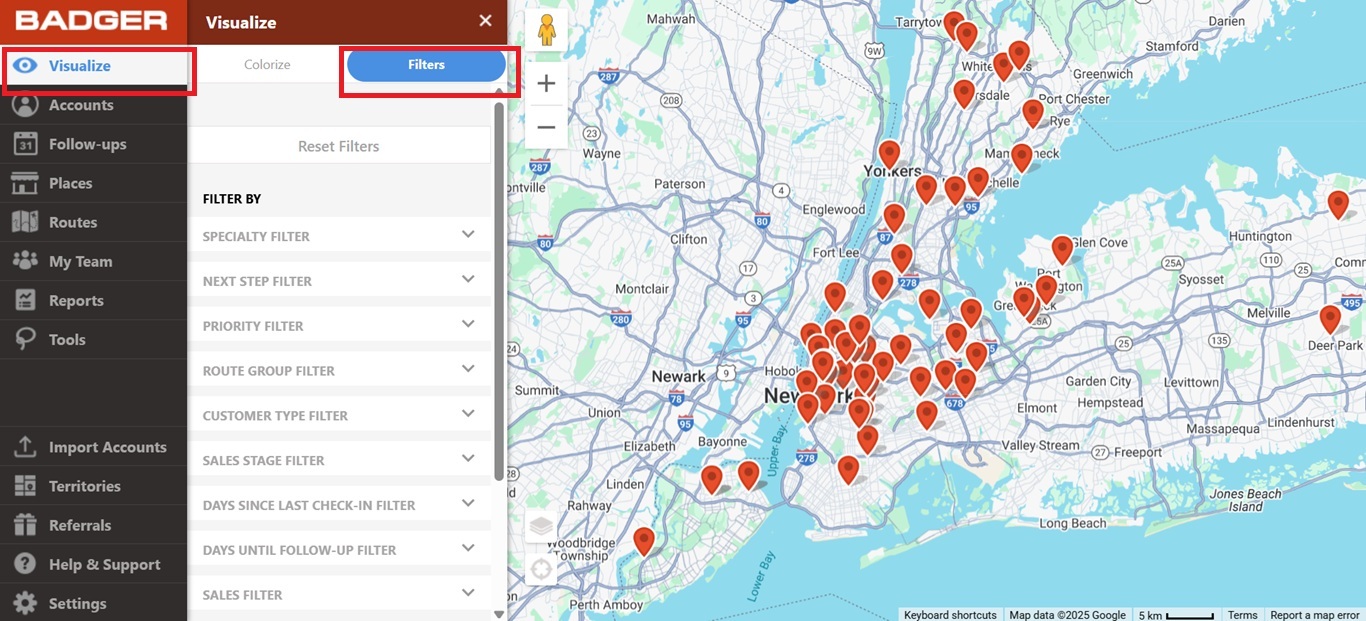
Task: Expand the Sales Filter chevron
Action: click(x=468, y=593)
